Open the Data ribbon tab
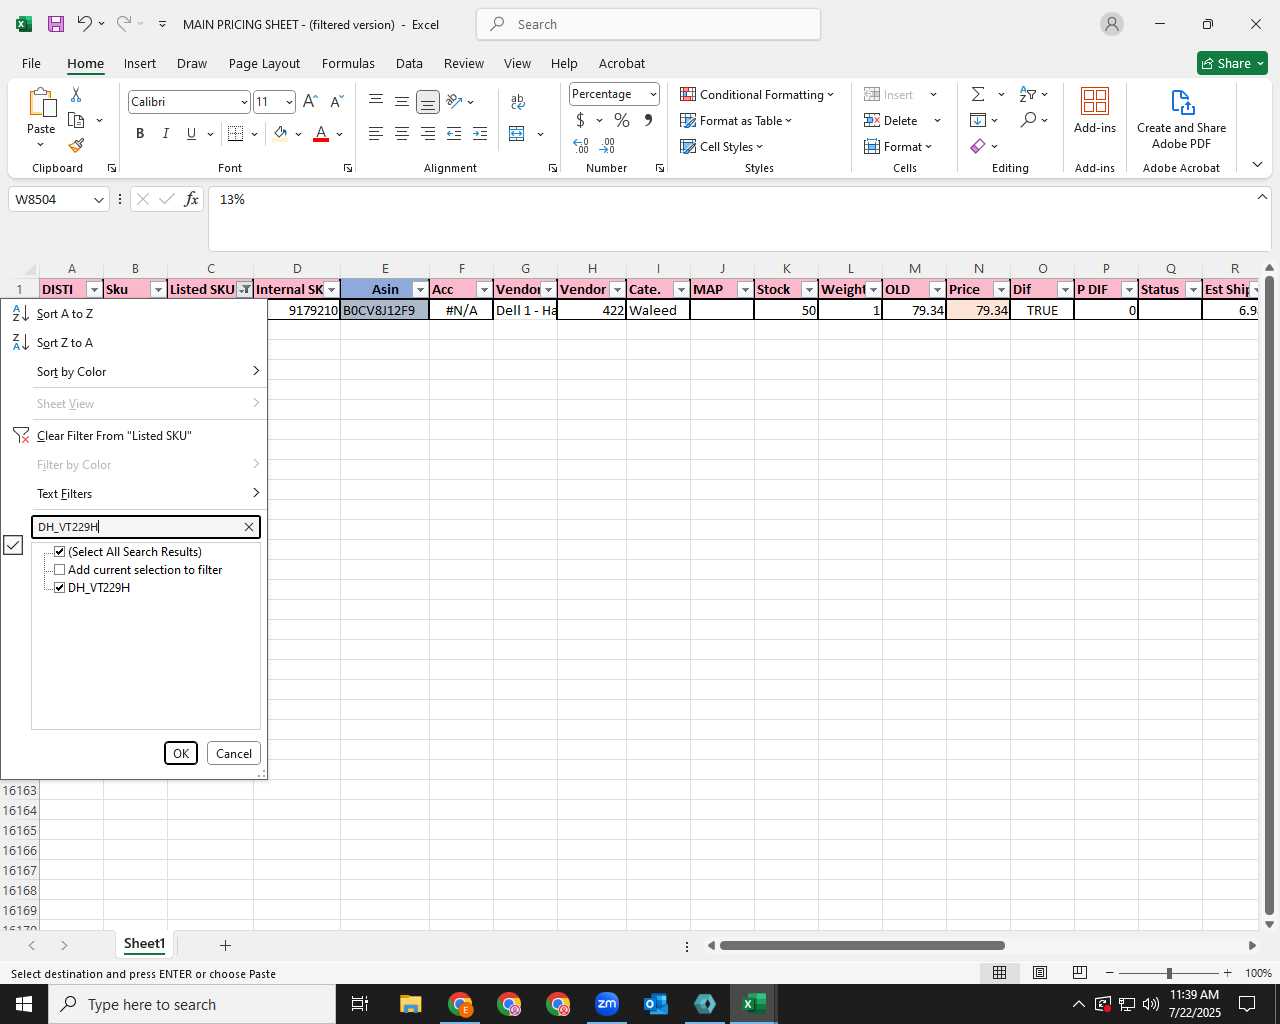 [409, 63]
